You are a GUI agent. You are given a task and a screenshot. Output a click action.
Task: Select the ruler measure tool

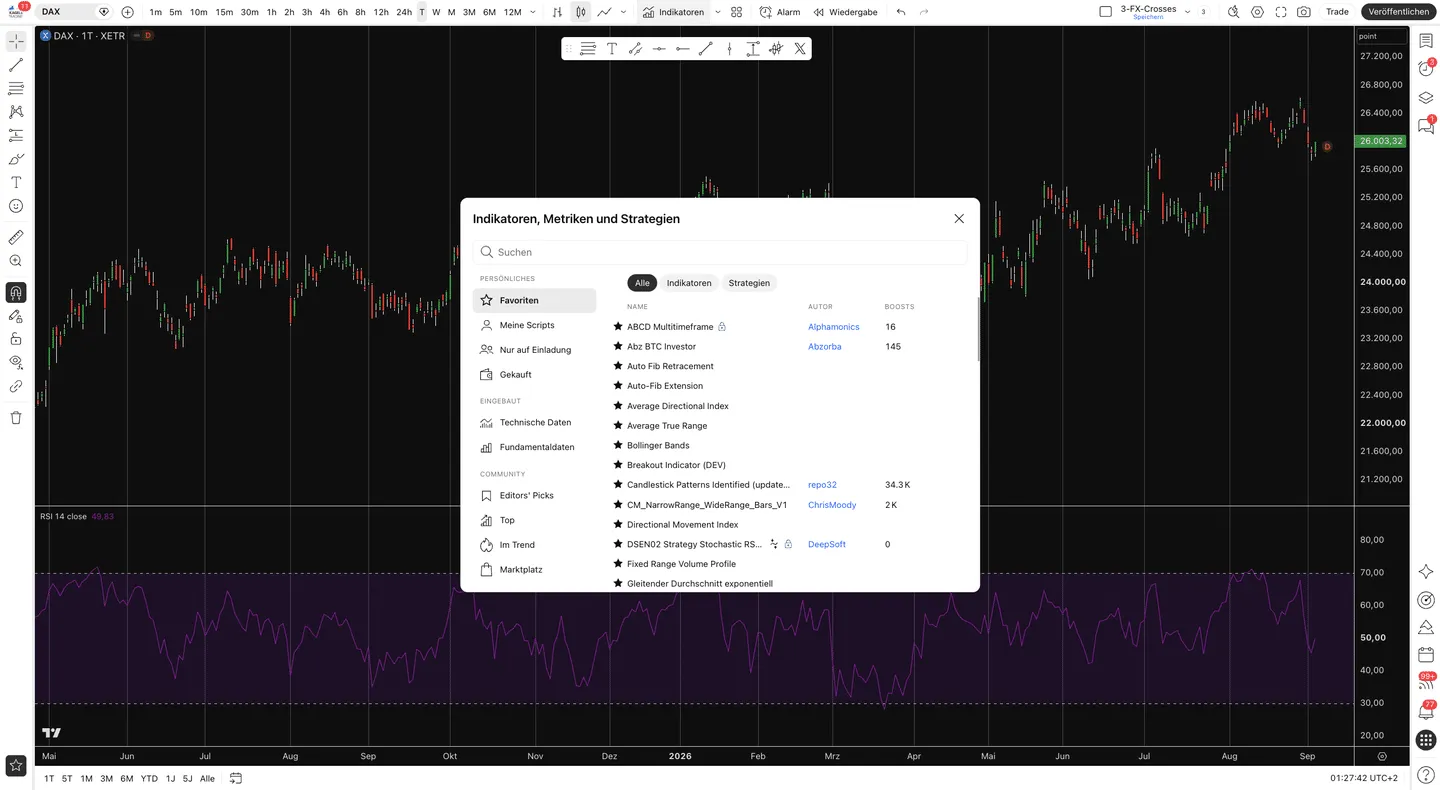point(16,237)
